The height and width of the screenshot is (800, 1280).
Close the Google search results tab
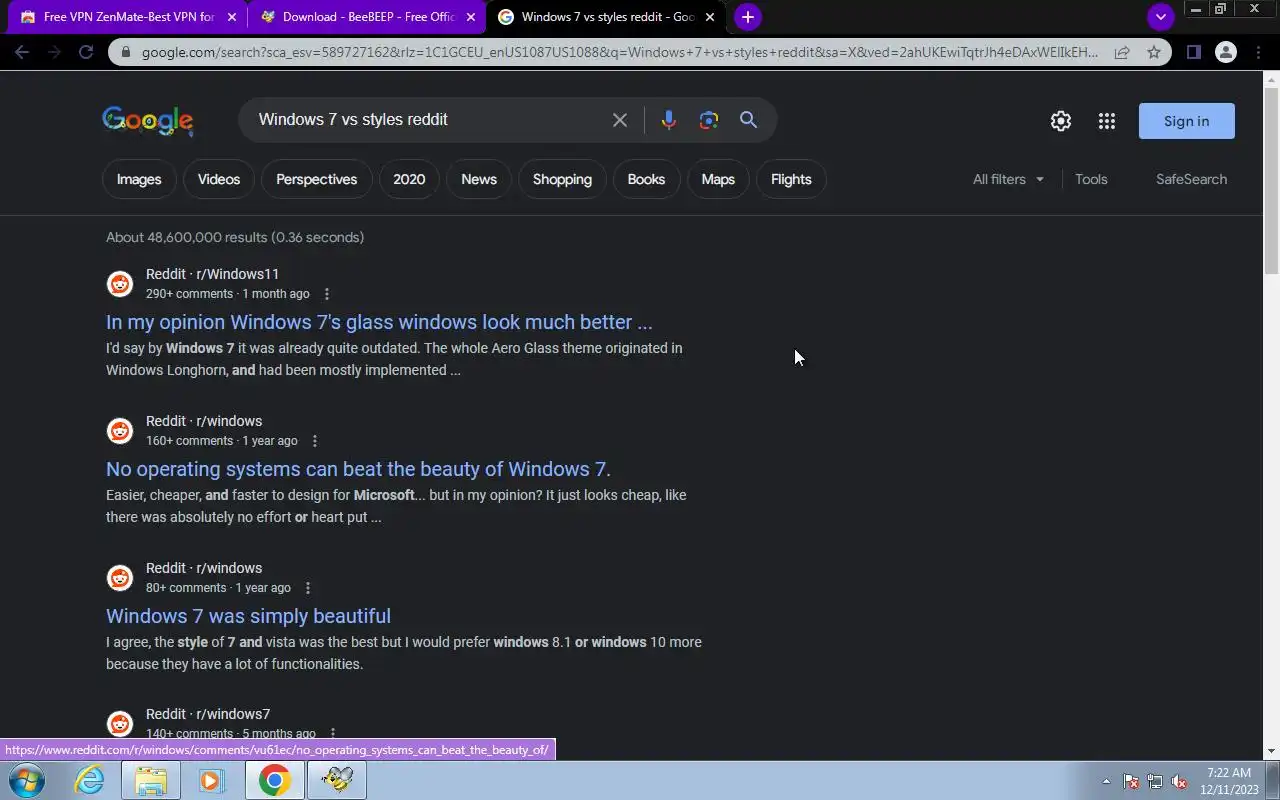coord(710,17)
